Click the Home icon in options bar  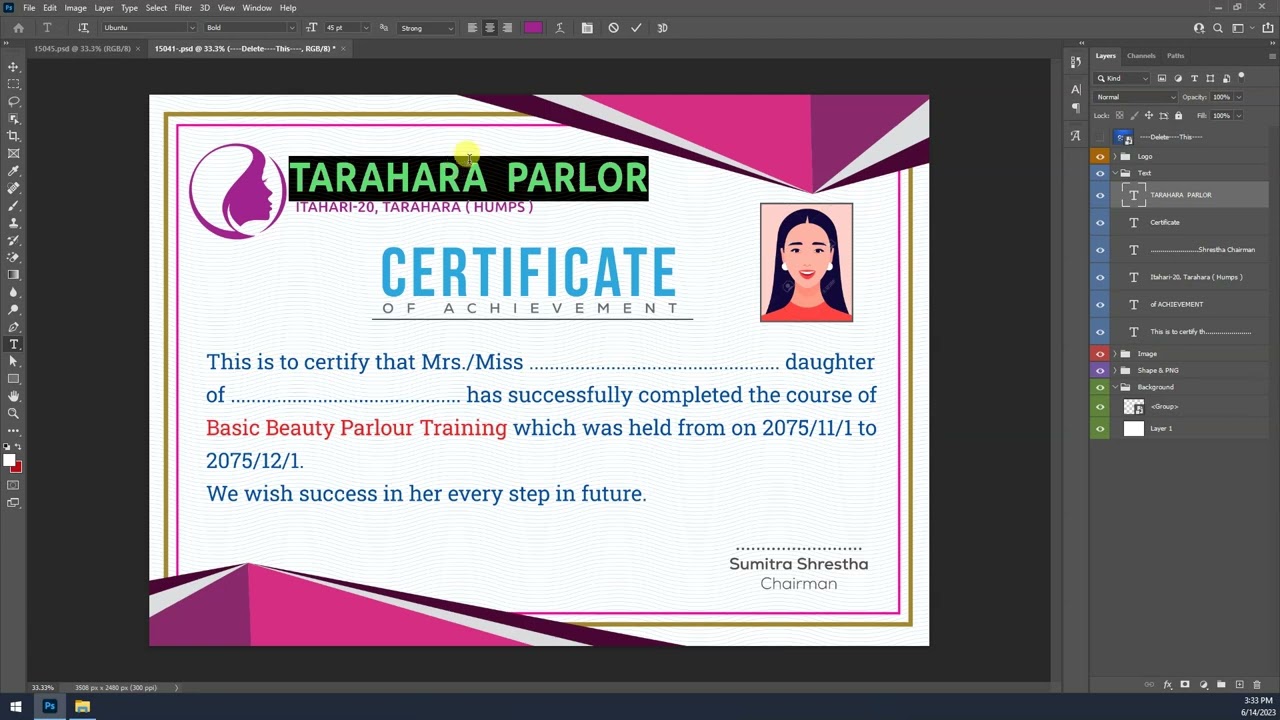click(18, 28)
